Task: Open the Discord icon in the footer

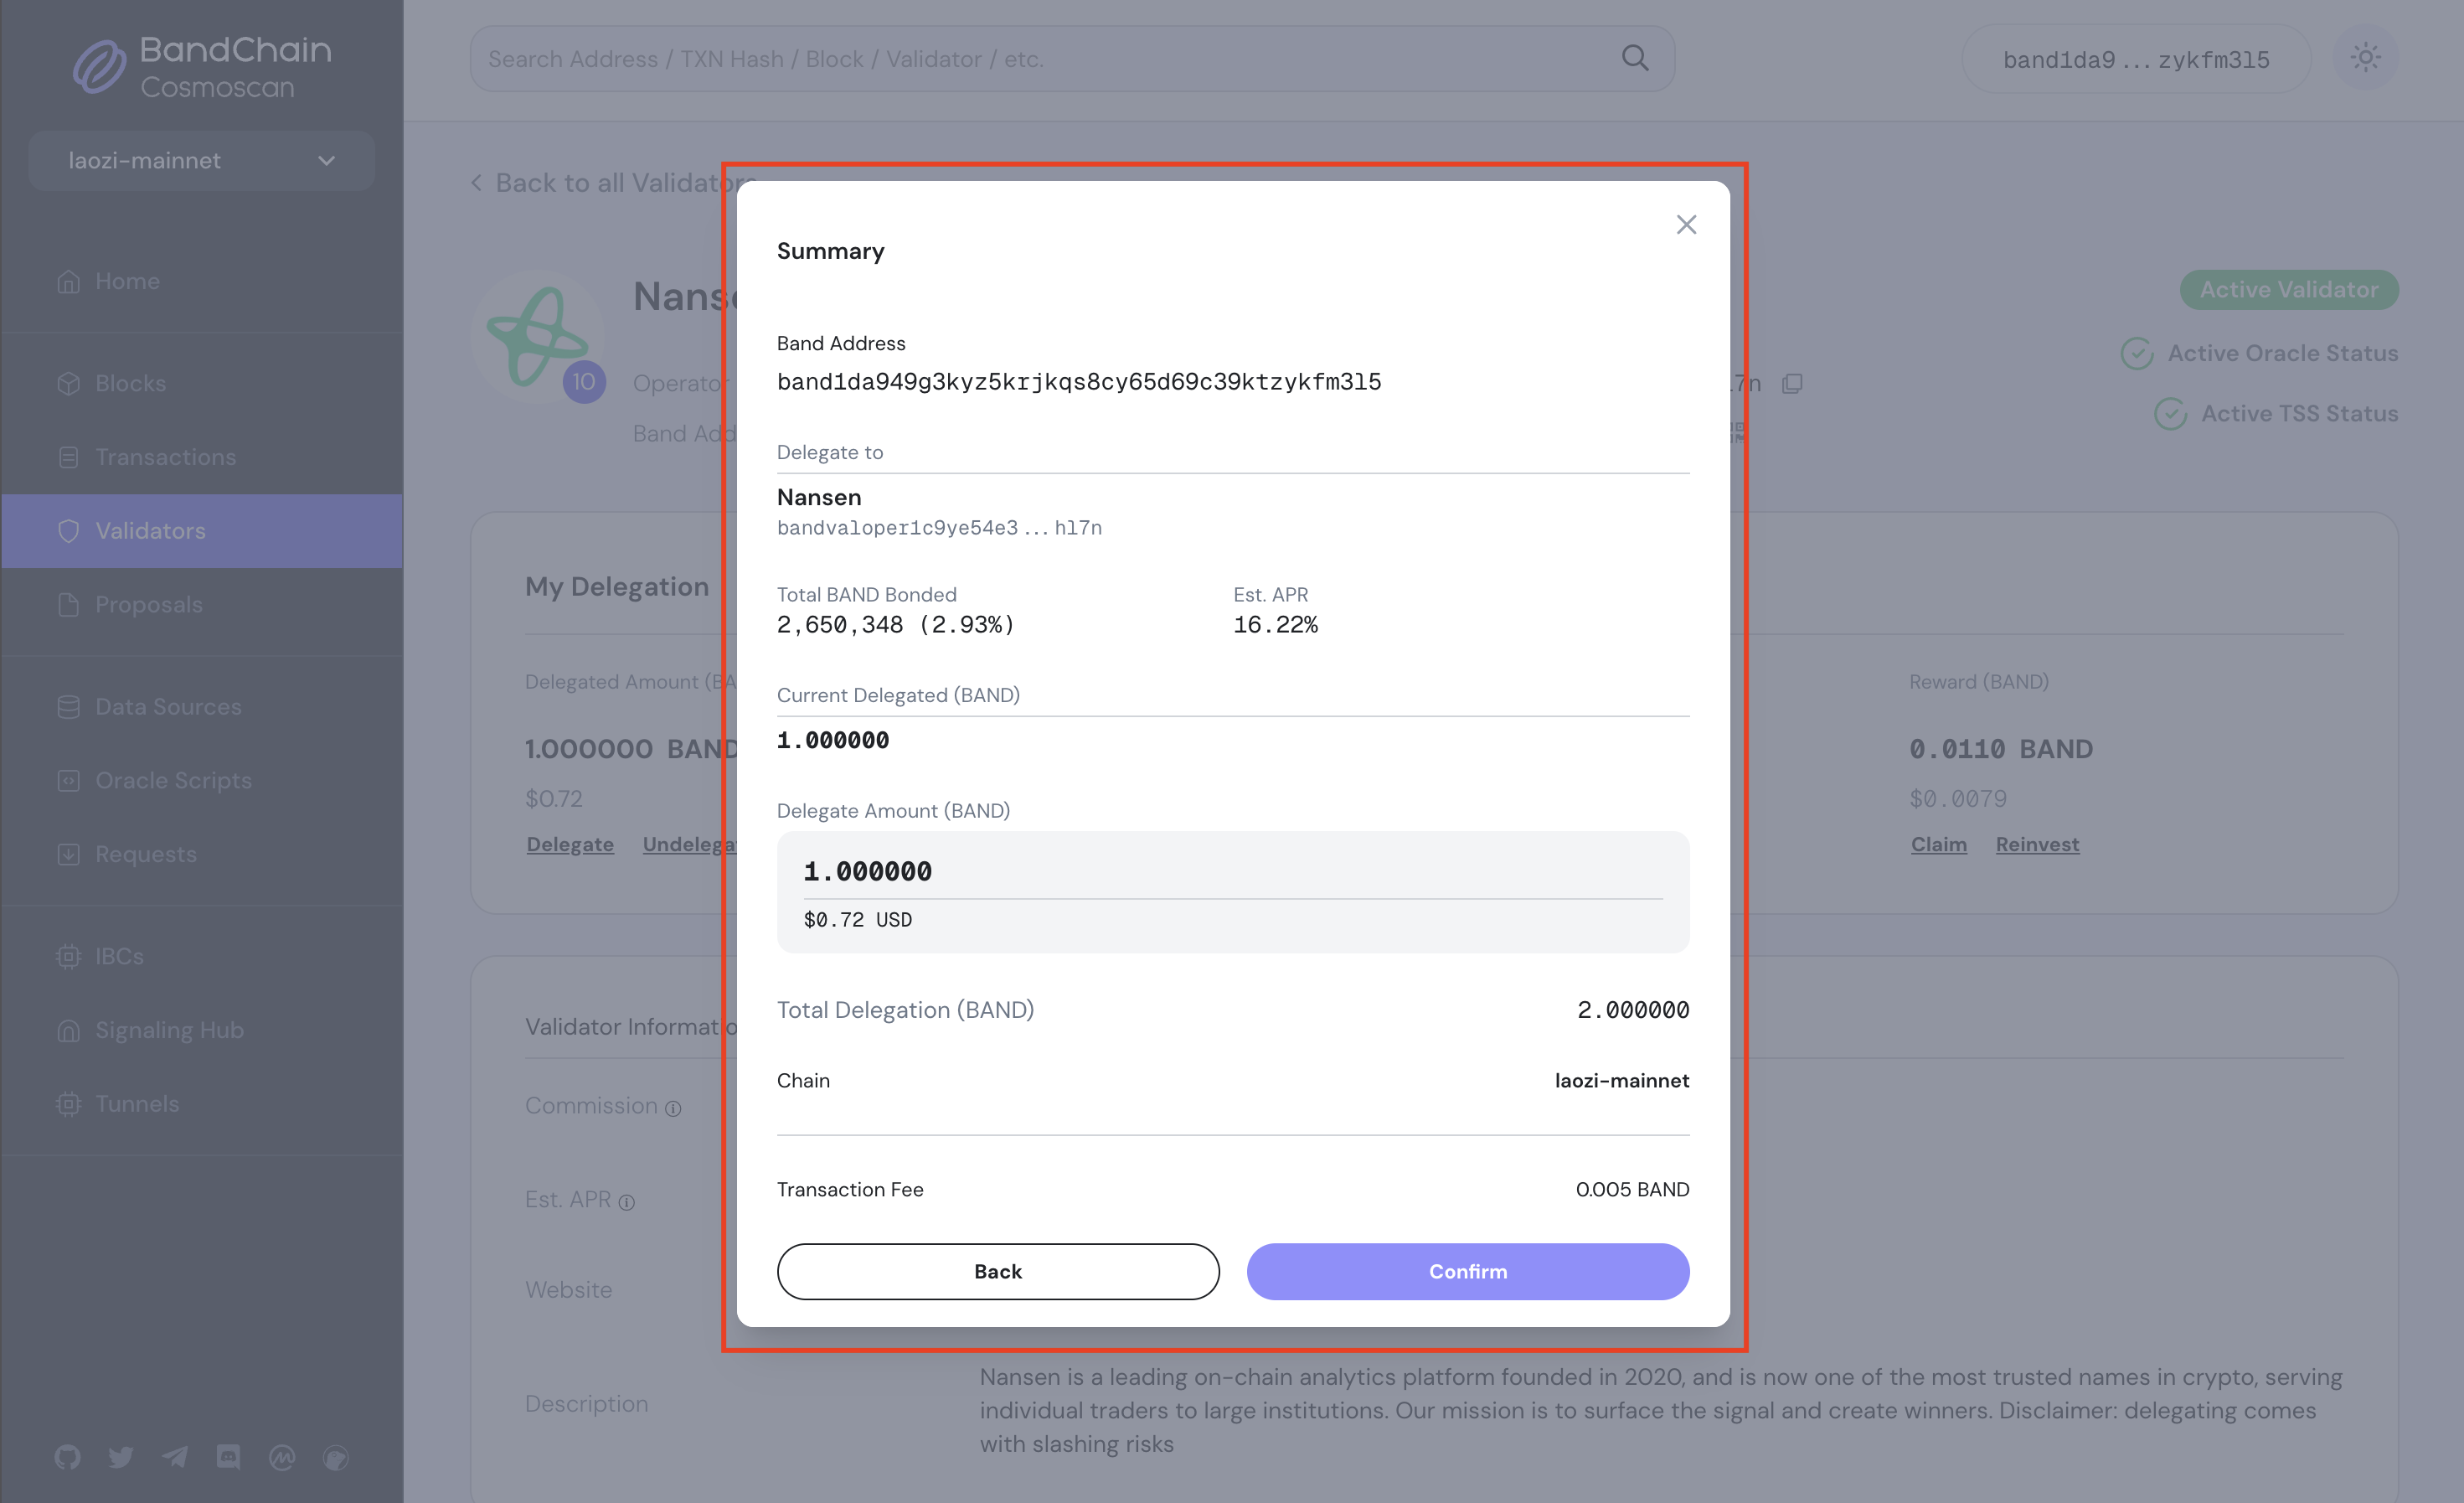Action: [229, 1457]
